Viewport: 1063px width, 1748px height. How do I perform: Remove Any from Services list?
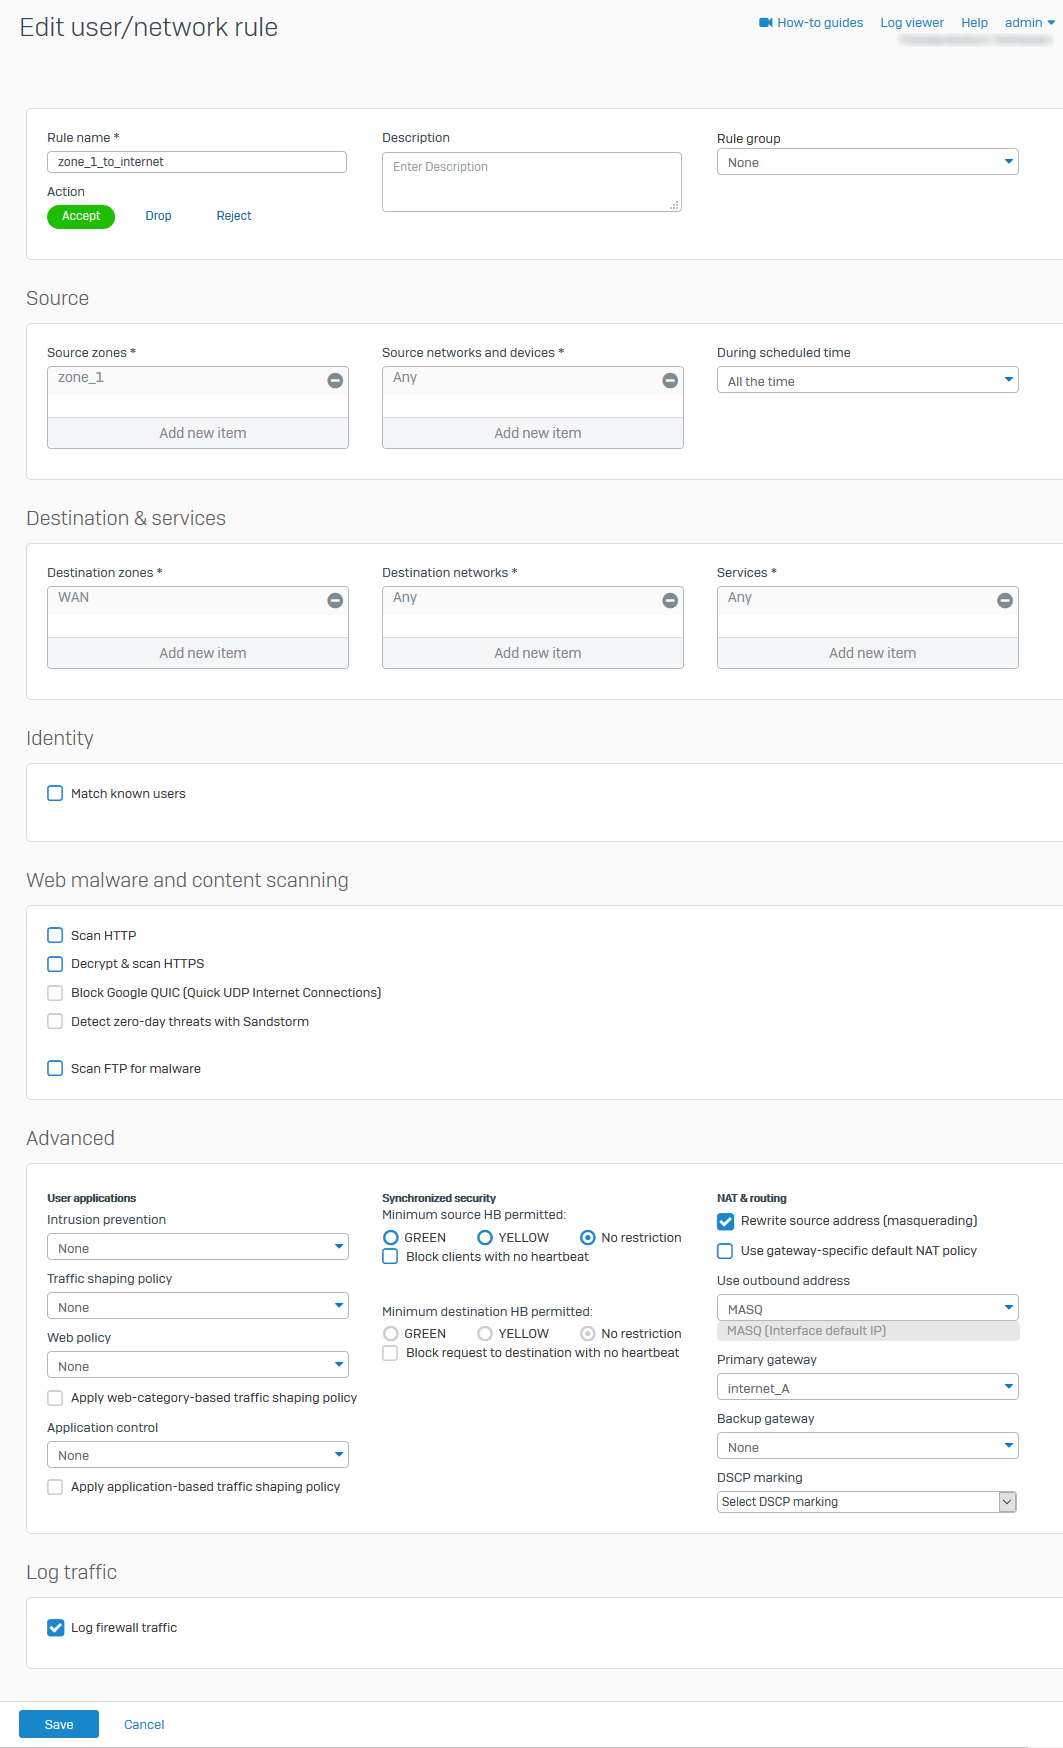1005,601
